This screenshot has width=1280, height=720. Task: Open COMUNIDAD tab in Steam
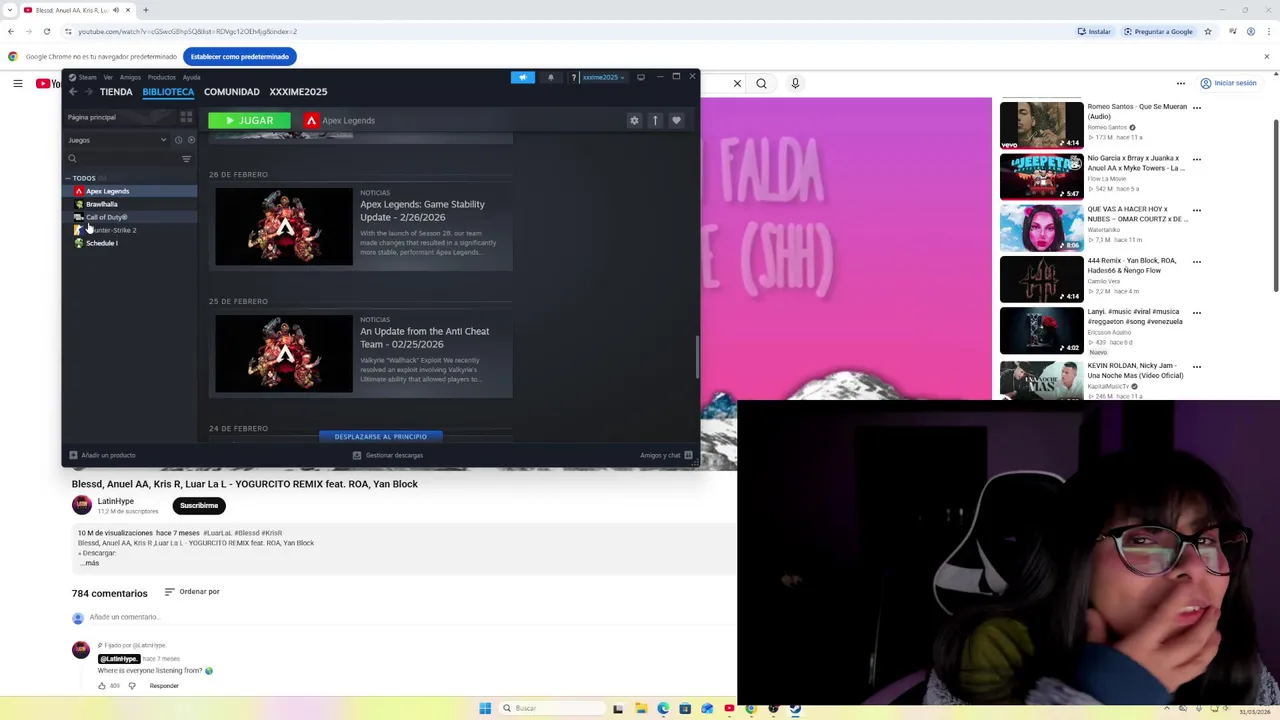pyautogui.click(x=232, y=92)
